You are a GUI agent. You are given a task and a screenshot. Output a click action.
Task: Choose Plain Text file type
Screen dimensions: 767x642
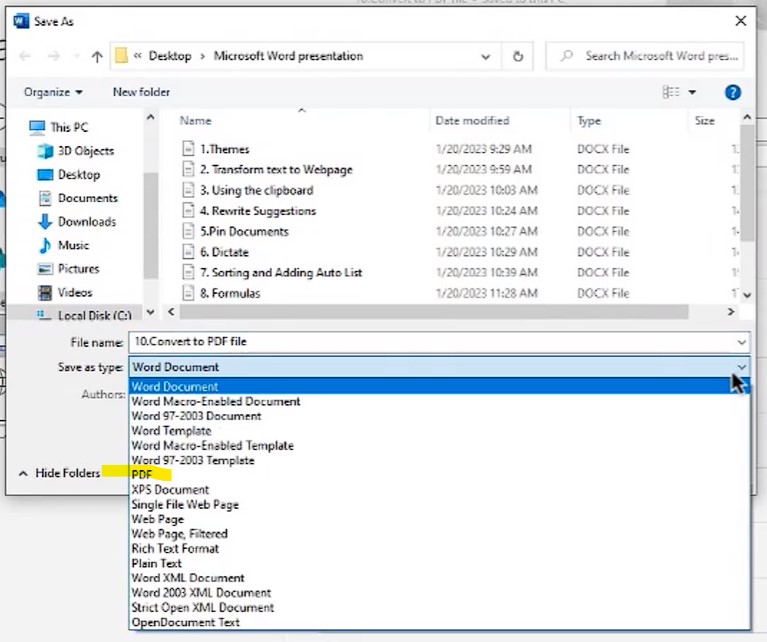pos(439,563)
